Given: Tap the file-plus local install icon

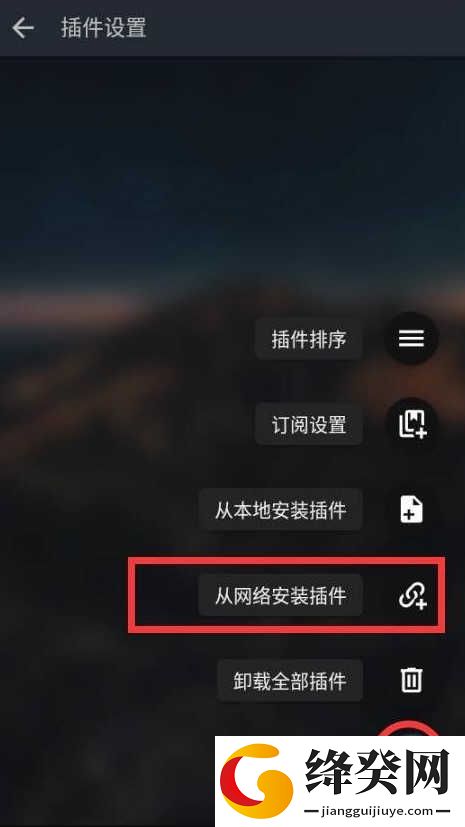Looking at the screenshot, I should 411,509.
